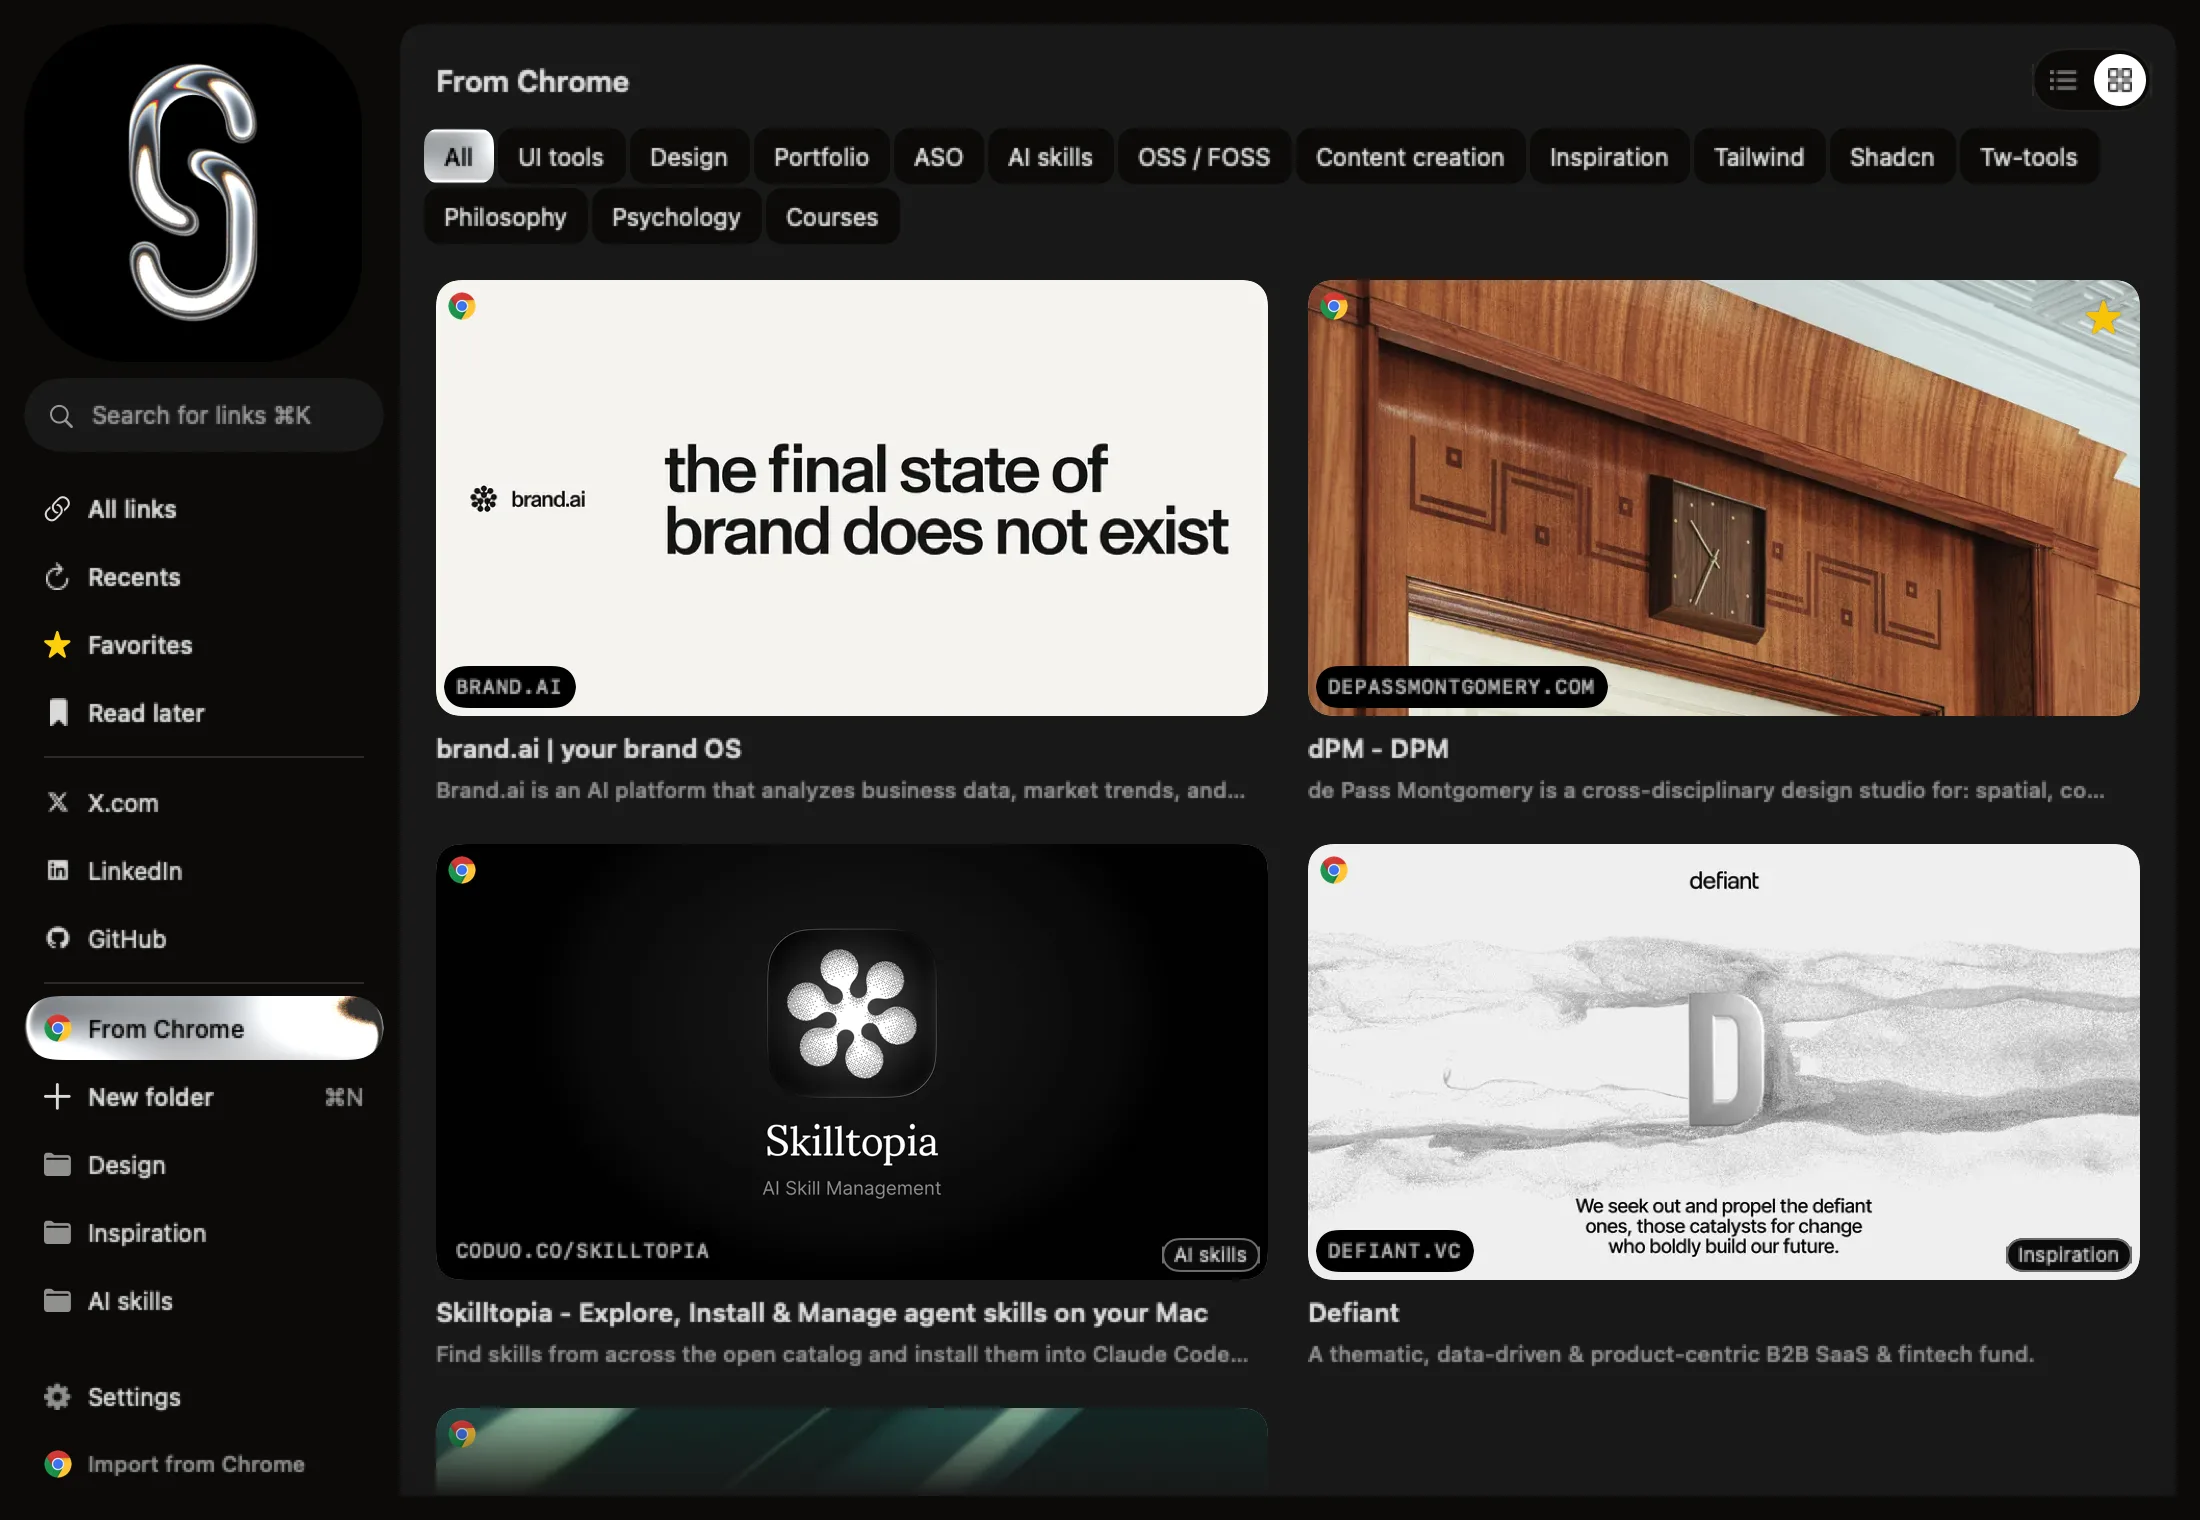Filter by Design tag

coord(689,157)
